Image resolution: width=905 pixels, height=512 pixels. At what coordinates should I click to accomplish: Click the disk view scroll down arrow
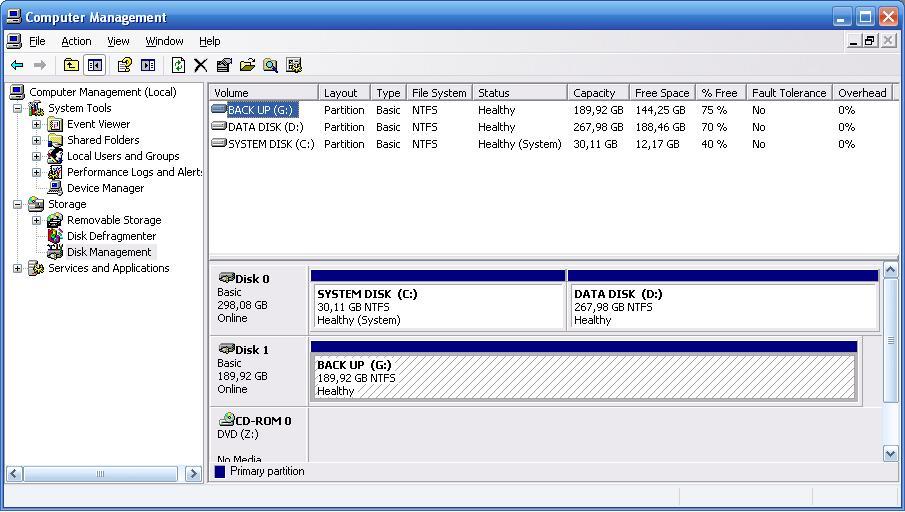(x=891, y=454)
